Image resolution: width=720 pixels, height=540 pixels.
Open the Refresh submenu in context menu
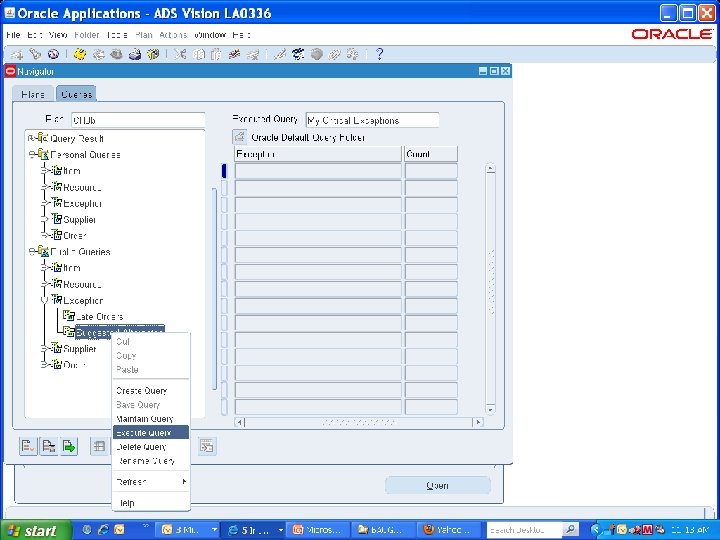pos(151,482)
